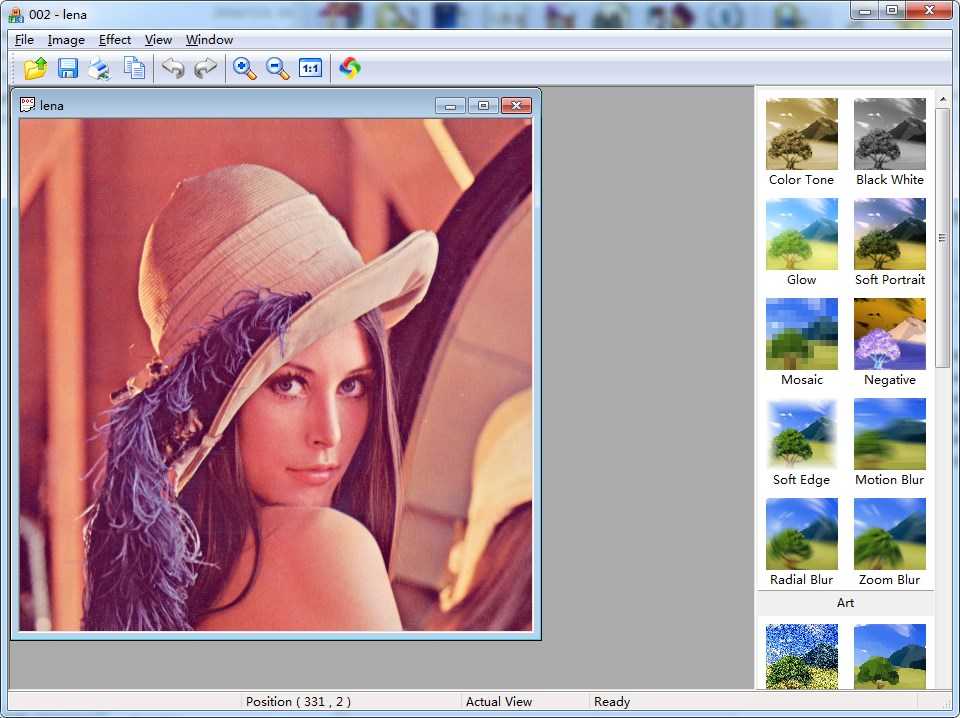Redo action with right arrow

click(206, 68)
